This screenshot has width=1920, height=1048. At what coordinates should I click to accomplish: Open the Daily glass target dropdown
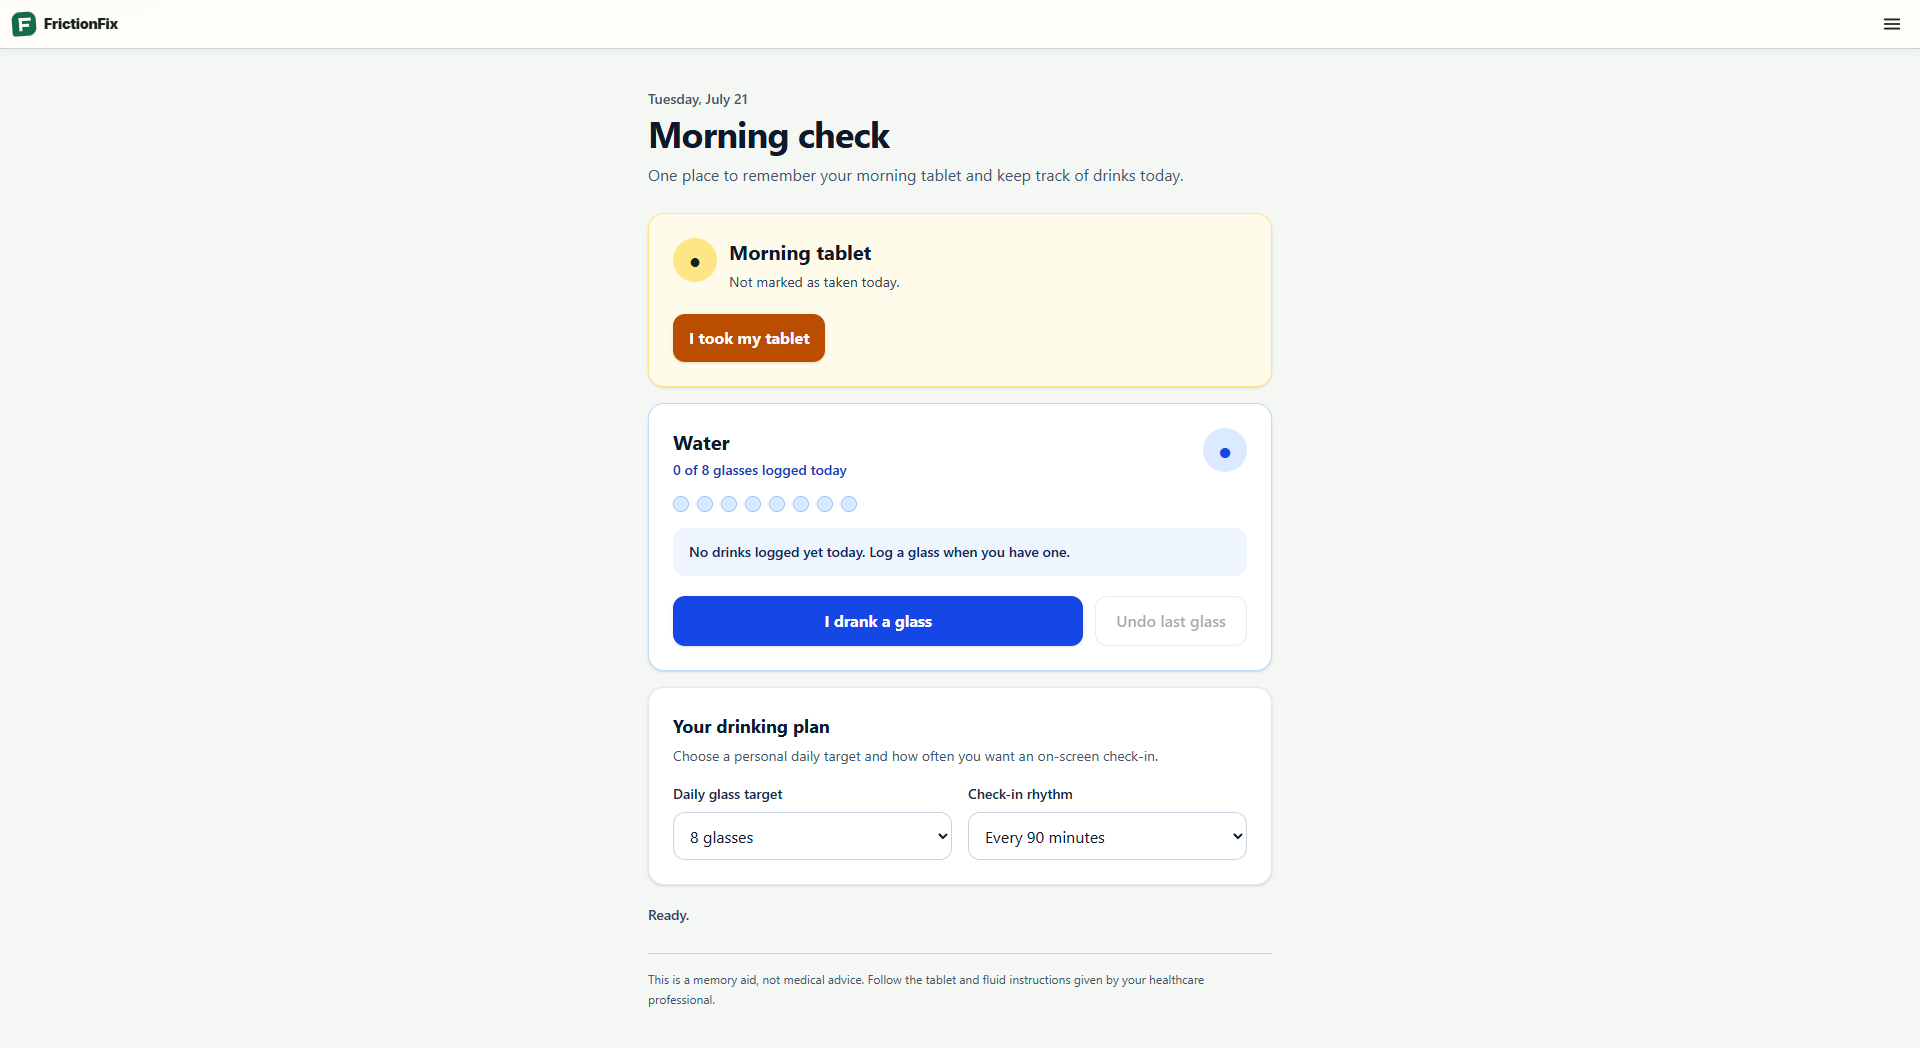pyautogui.click(x=812, y=836)
